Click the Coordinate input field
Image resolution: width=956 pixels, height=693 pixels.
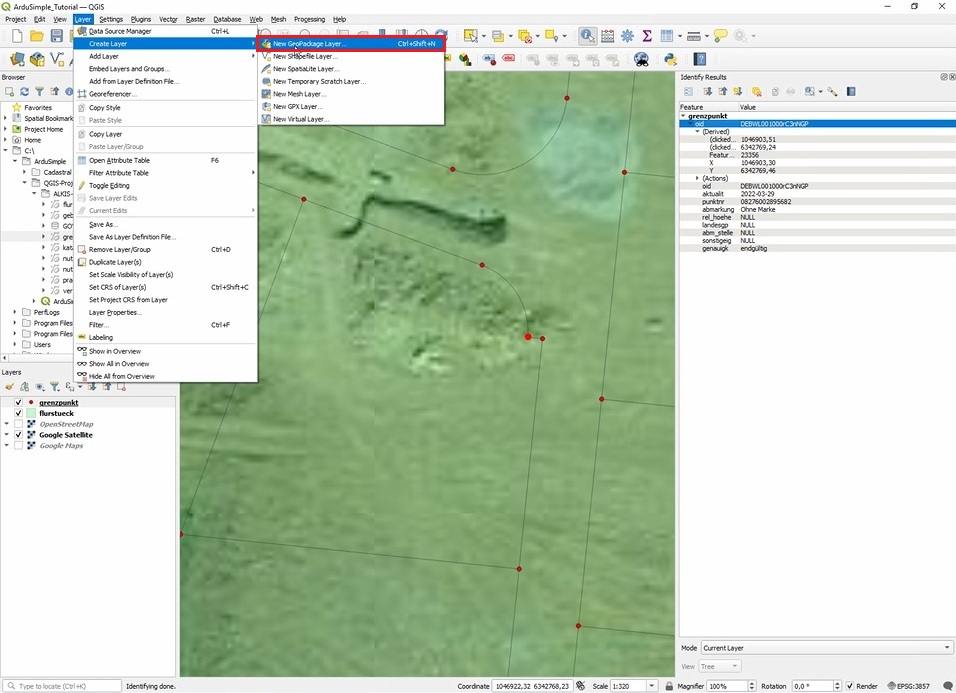(x=531, y=686)
